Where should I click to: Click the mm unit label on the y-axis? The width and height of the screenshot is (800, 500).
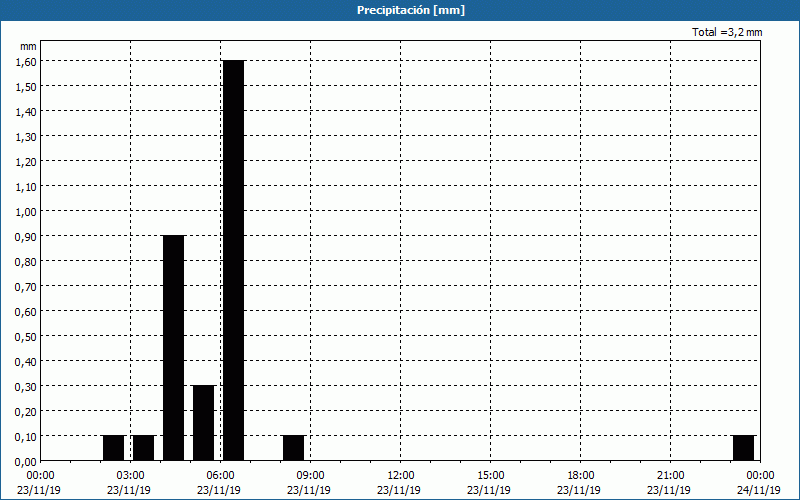tap(28, 46)
